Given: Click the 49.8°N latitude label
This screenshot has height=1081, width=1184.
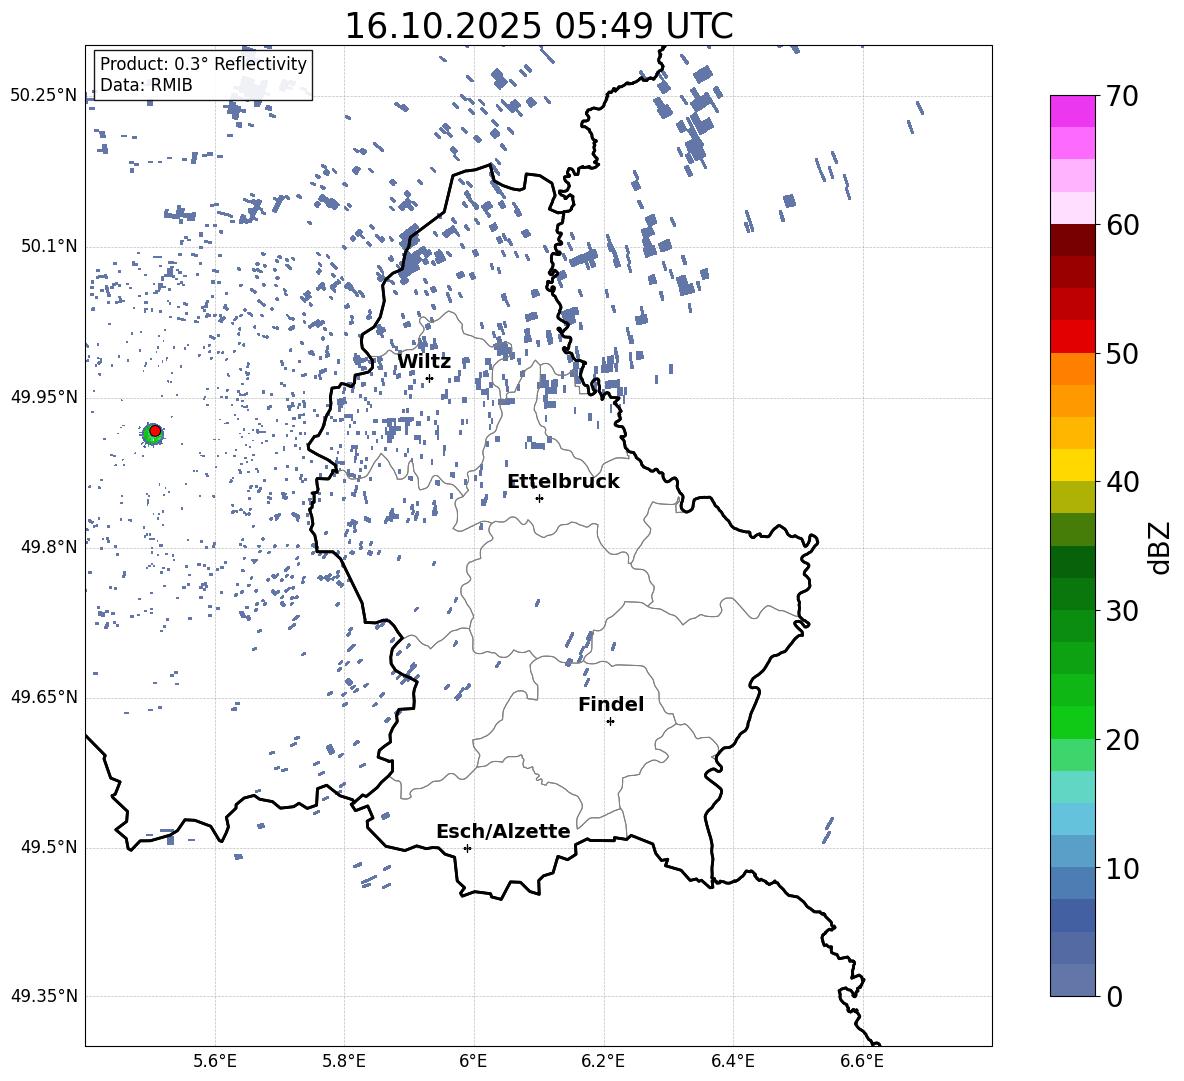Looking at the screenshot, I should [x=49, y=547].
